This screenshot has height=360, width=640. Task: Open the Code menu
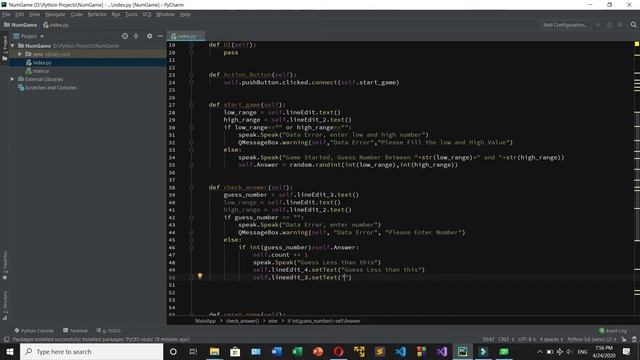tap(76, 14)
